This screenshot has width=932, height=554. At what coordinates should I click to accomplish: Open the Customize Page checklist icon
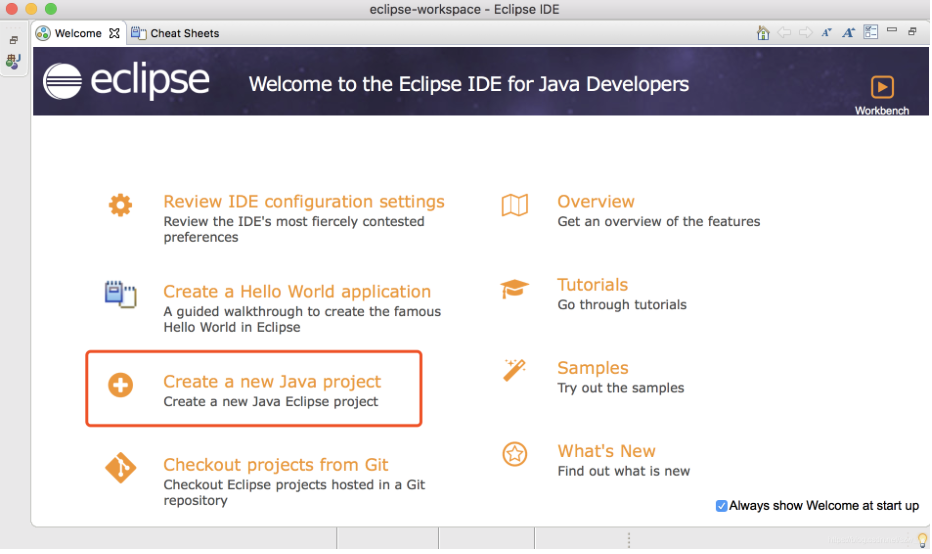pos(870,32)
